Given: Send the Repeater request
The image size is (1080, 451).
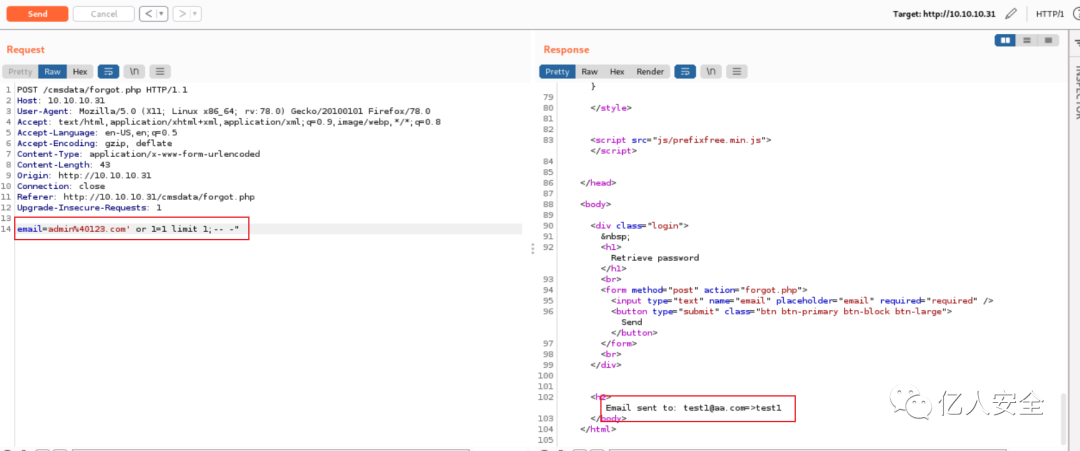Looking at the screenshot, I should [x=37, y=14].
